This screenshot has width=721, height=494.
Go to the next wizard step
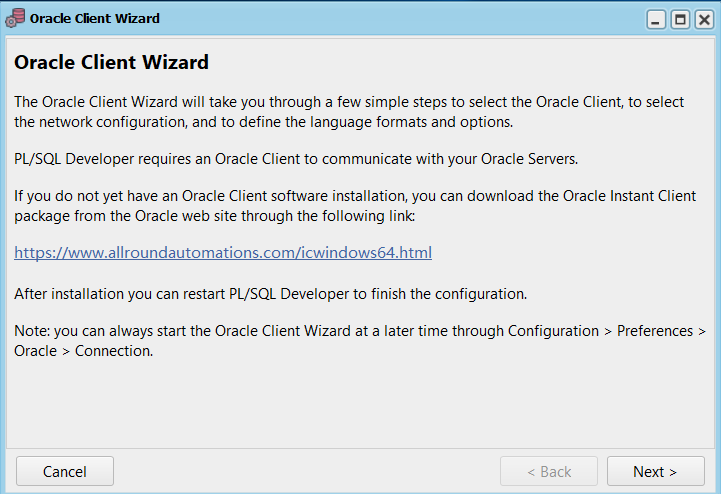point(656,471)
